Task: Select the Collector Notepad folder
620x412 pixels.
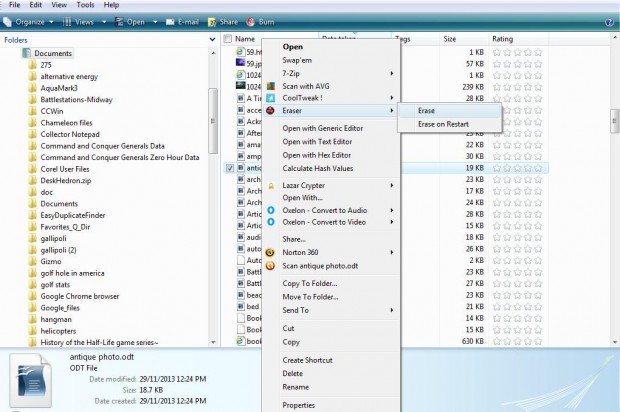Action: click(70, 134)
